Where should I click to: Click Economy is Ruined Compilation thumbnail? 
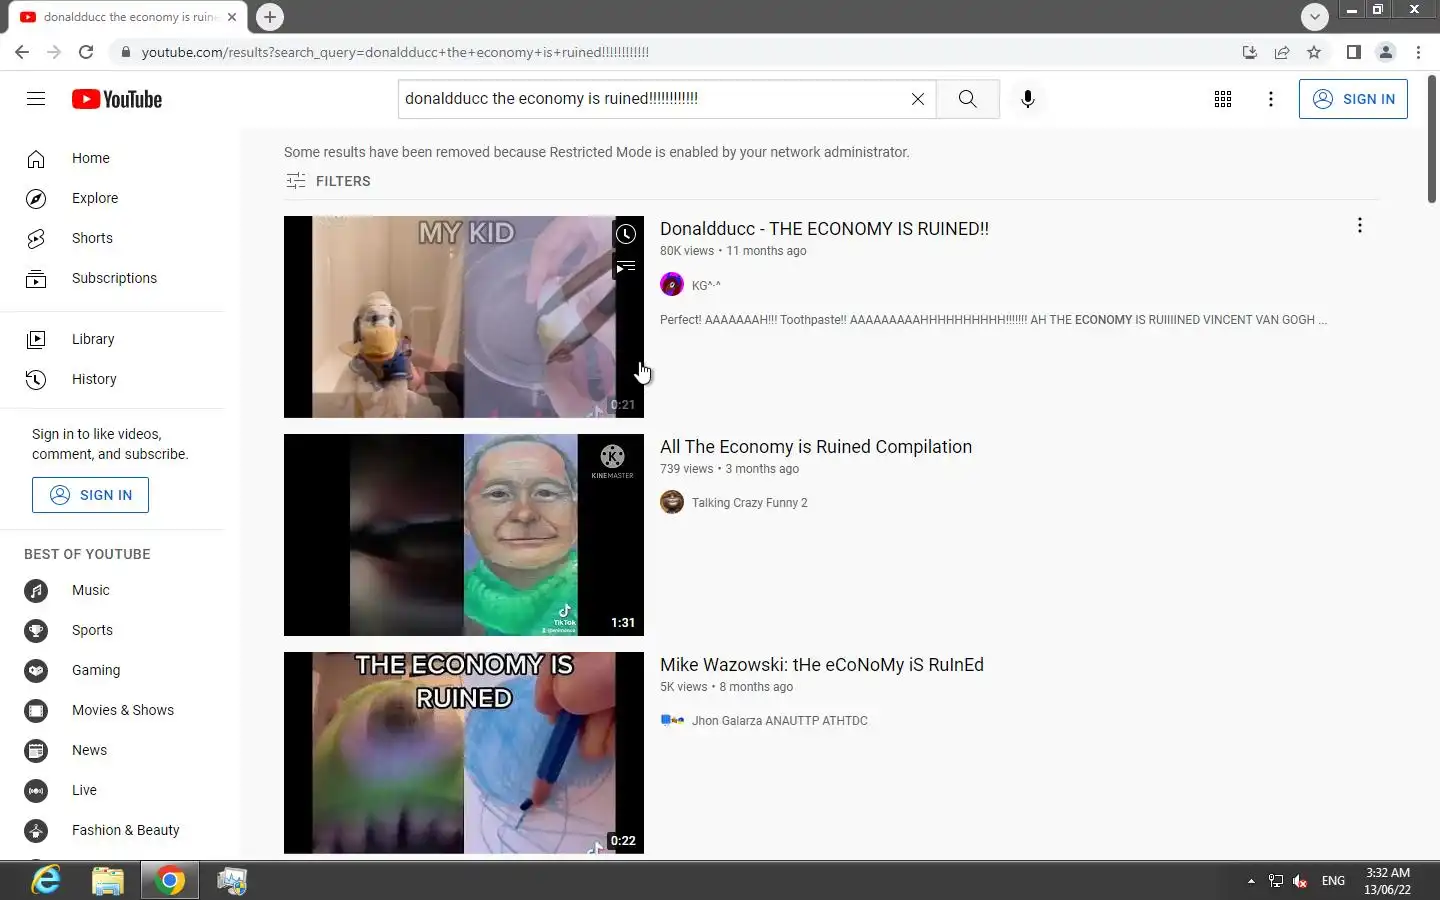[x=464, y=535]
